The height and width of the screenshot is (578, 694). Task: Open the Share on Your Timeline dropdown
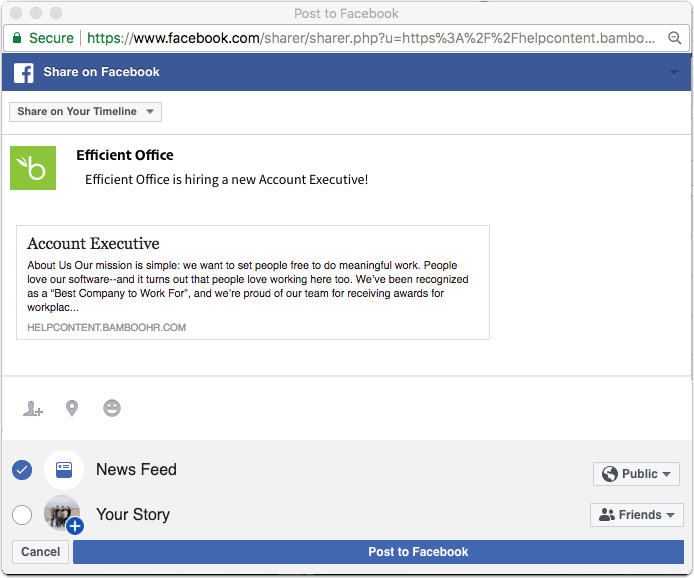(85, 112)
